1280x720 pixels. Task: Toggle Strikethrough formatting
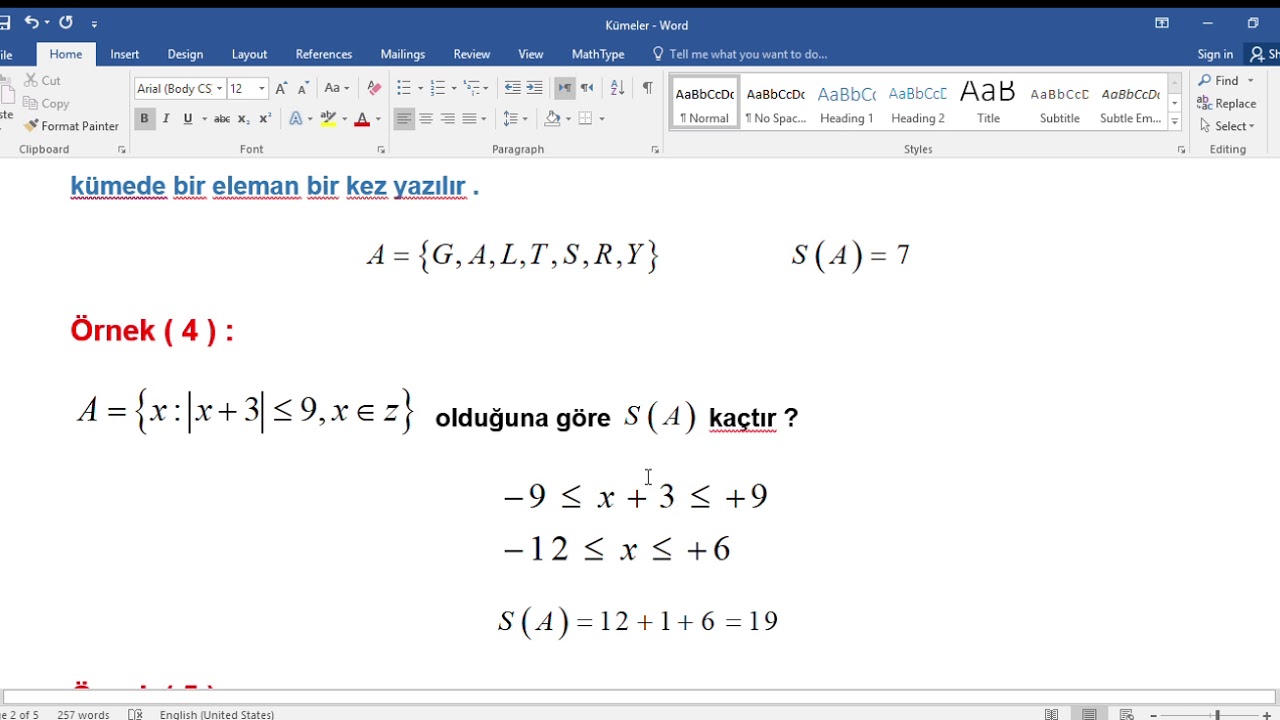(222, 118)
